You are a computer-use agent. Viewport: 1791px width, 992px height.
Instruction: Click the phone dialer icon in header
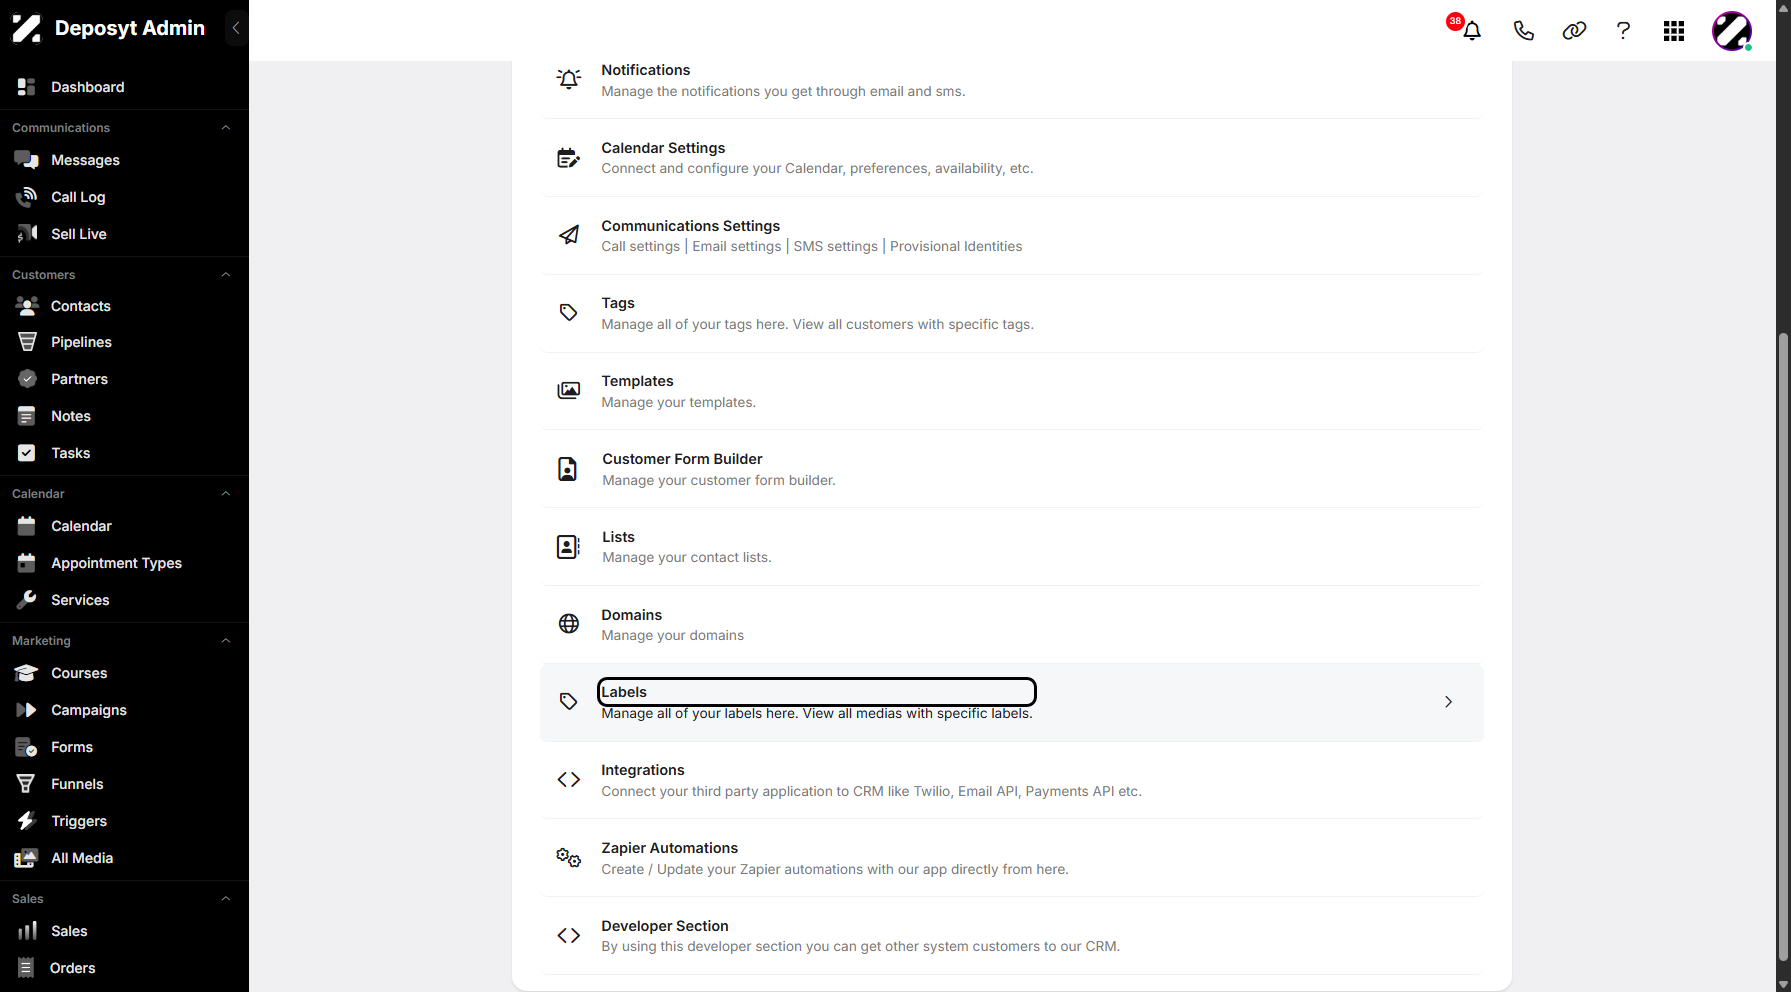click(1523, 31)
